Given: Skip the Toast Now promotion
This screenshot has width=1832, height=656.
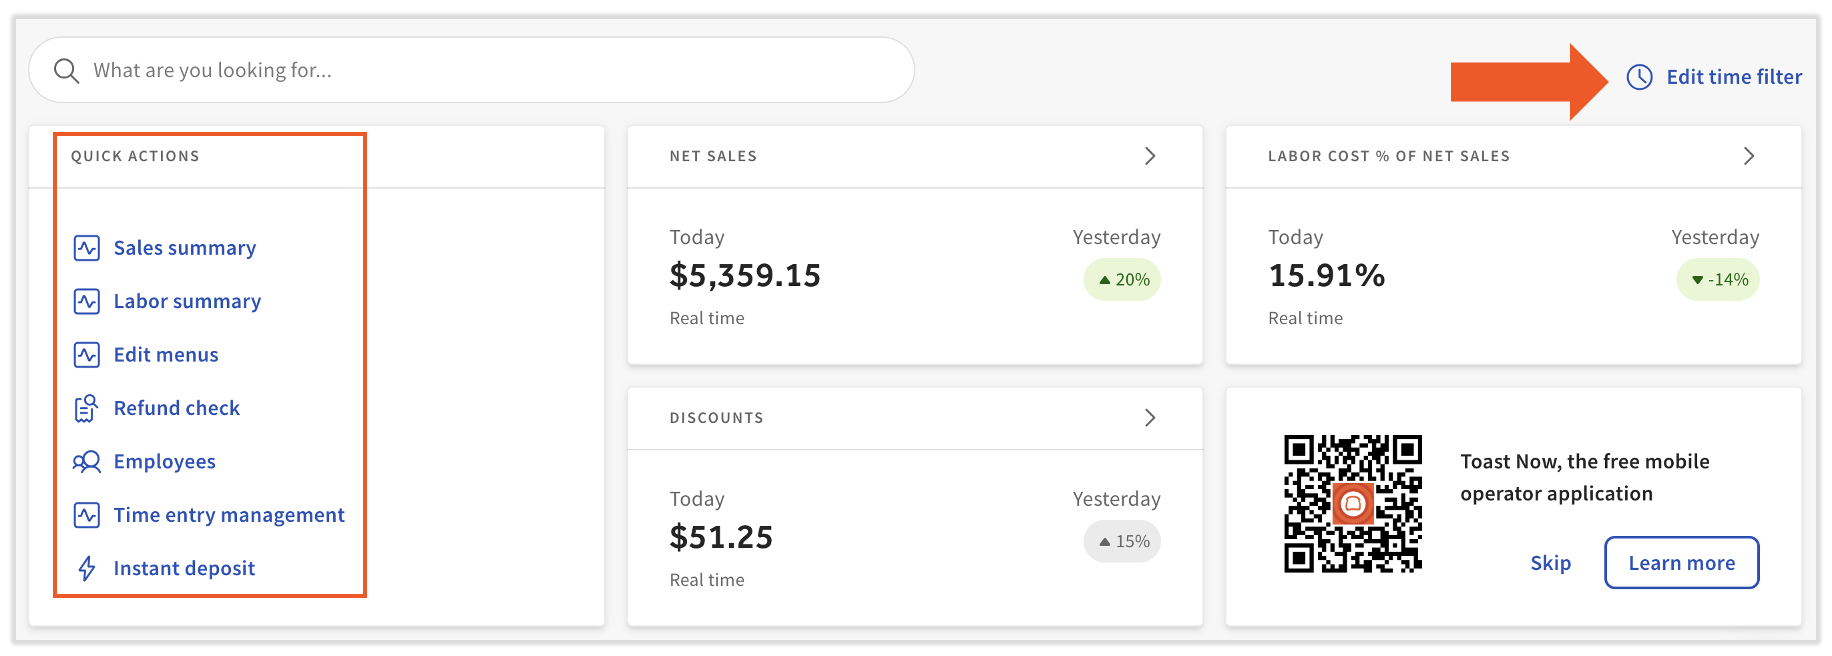Looking at the screenshot, I should coord(1550,563).
